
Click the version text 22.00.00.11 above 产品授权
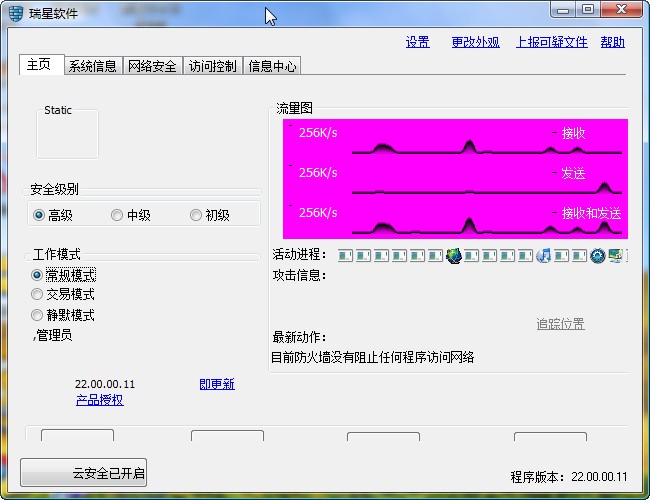pos(105,384)
